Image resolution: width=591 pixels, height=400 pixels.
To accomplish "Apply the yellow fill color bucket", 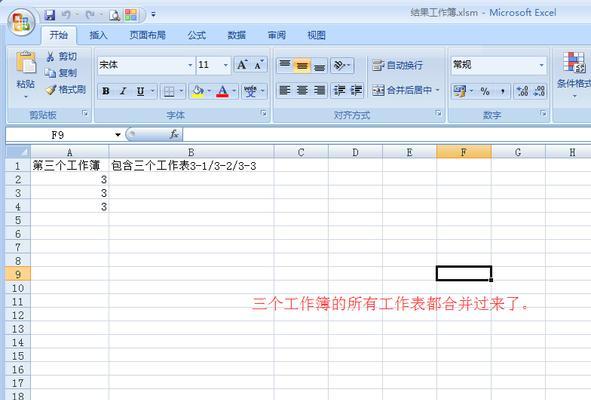I will pyautogui.click(x=198, y=91).
